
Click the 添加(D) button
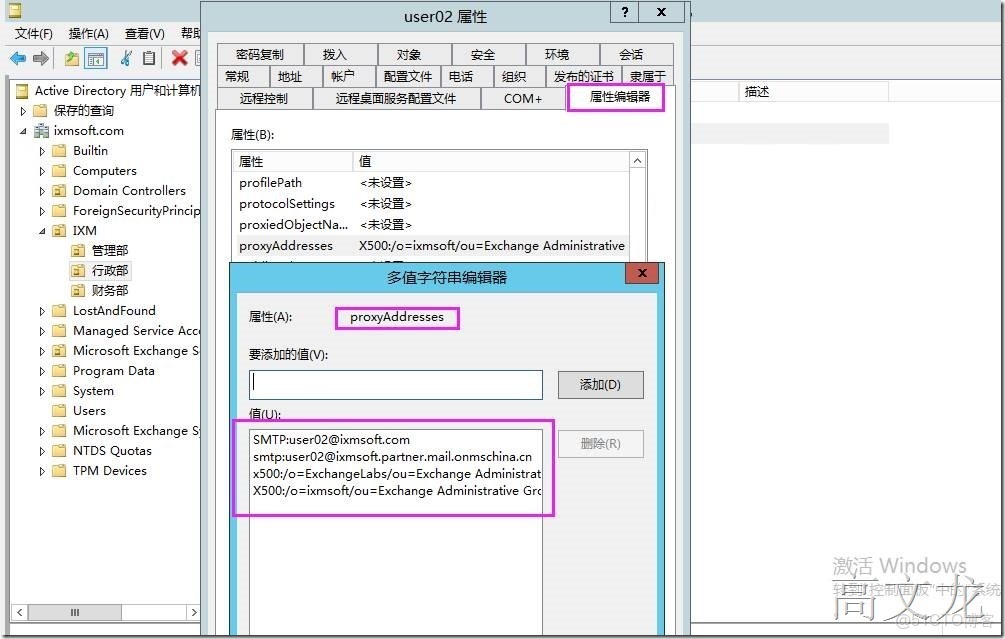600,384
